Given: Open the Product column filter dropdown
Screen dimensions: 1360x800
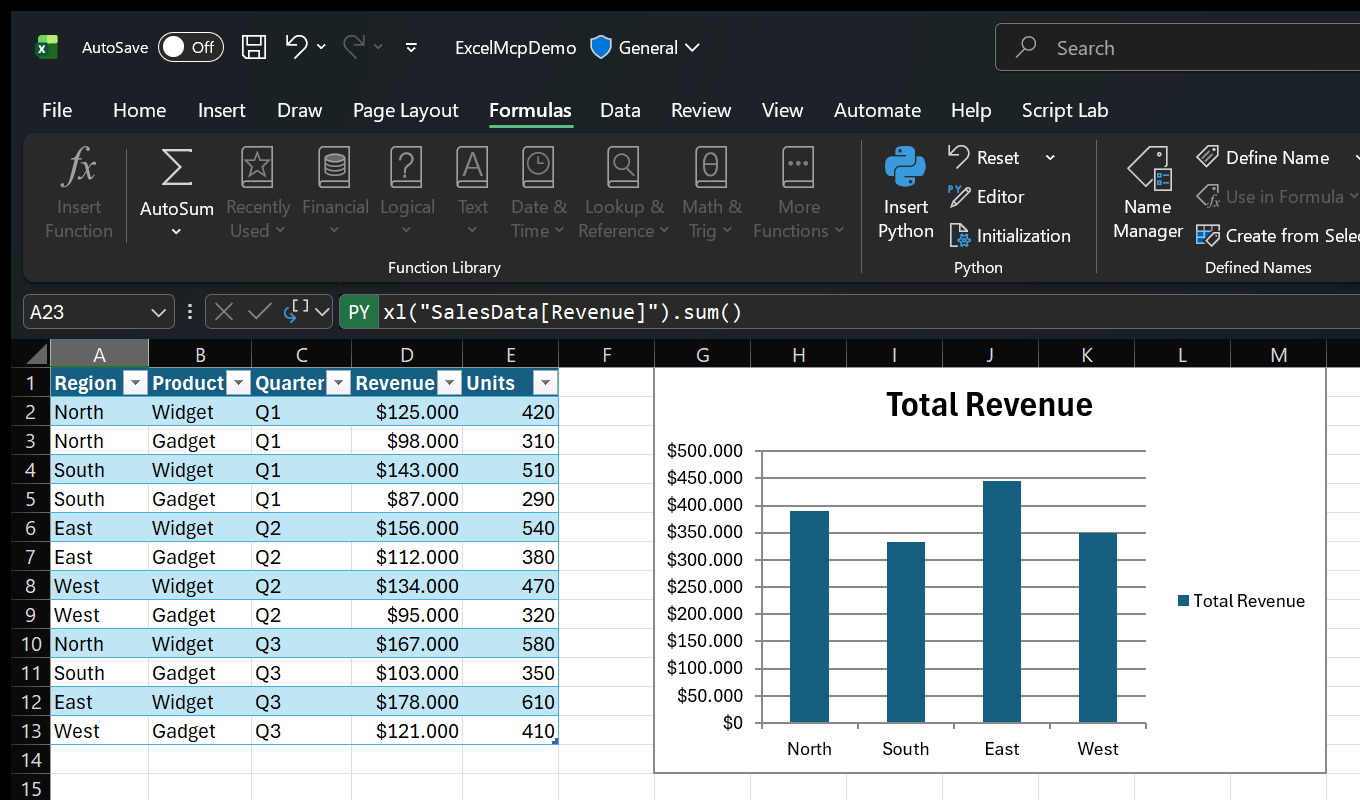Looking at the screenshot, I should 238,383.
